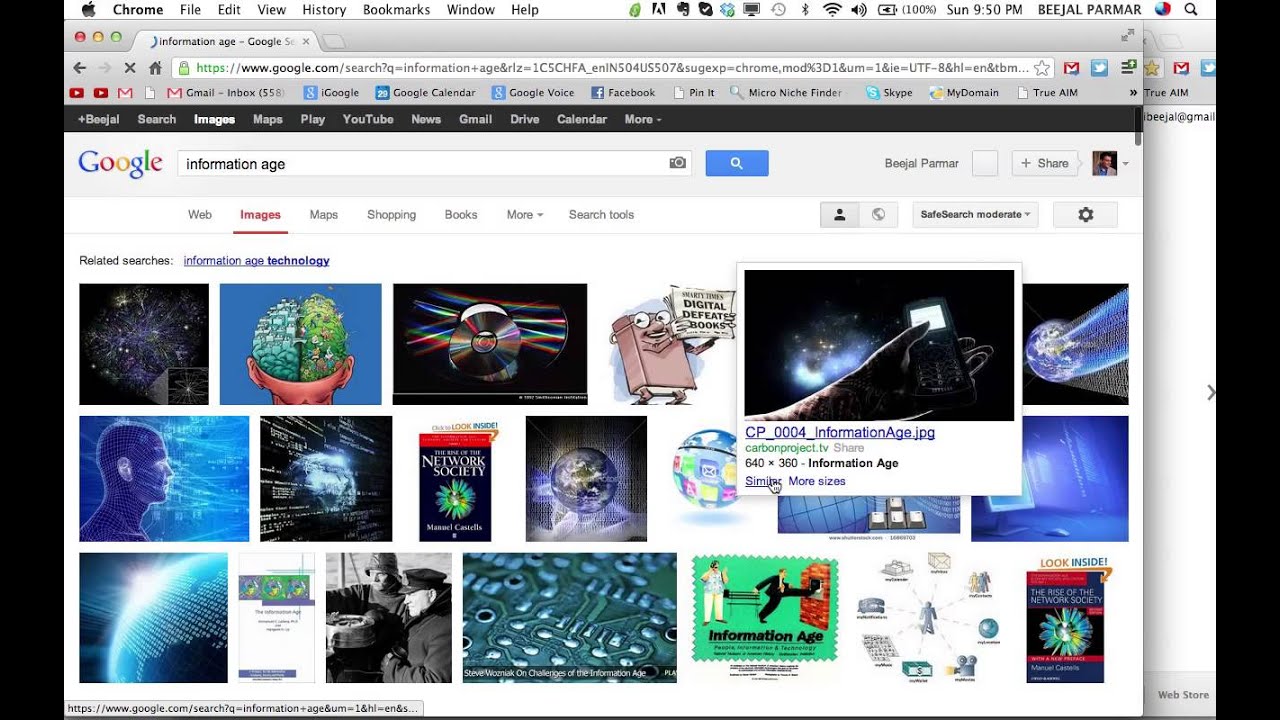1280x720 pixels.
Task: Click the + Share button
Action: pyautogui.click(x=1046, y=163)
